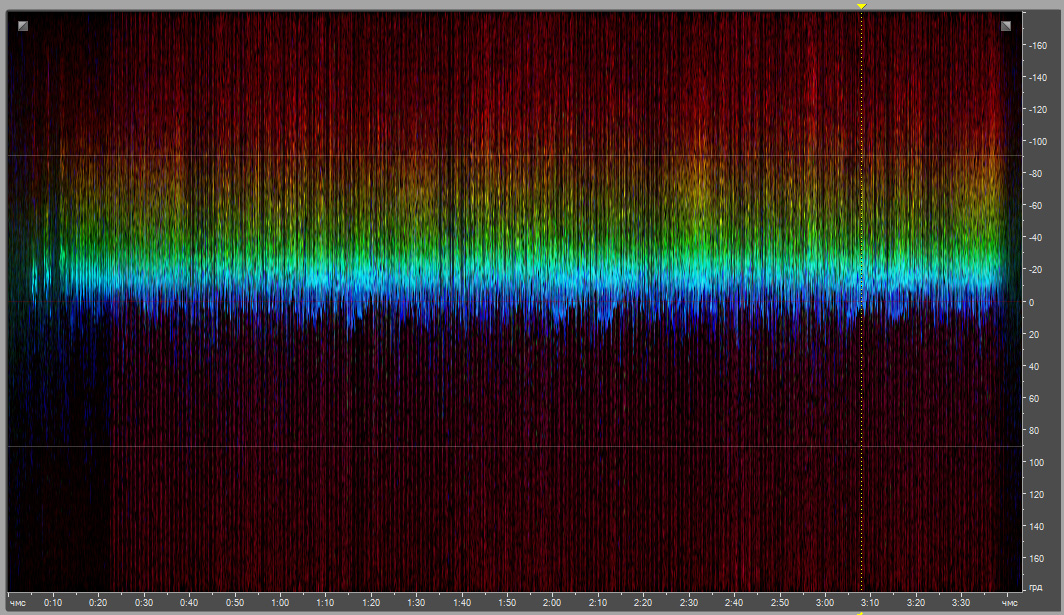Viewport: 1064px width, 615px height.
Task: Click the 3:30 mark on time ruler
Action: coord(960,603)
